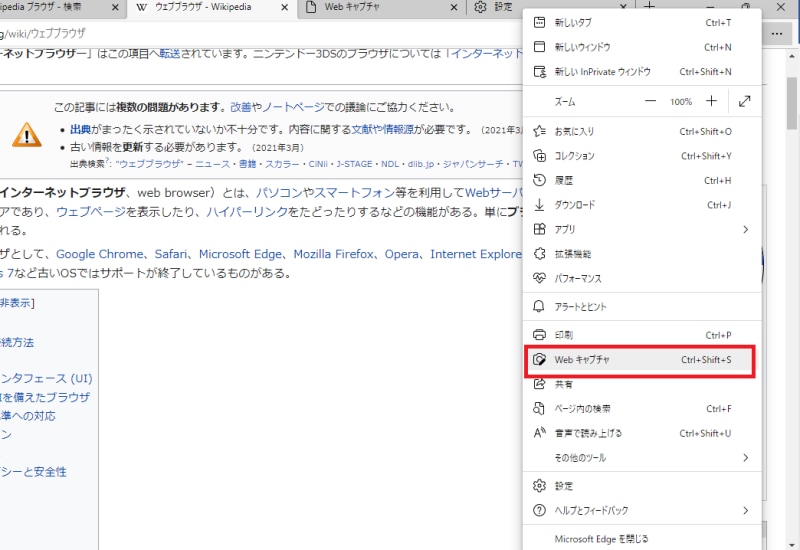Expand the その他のツール submenu

coord(745,458)
